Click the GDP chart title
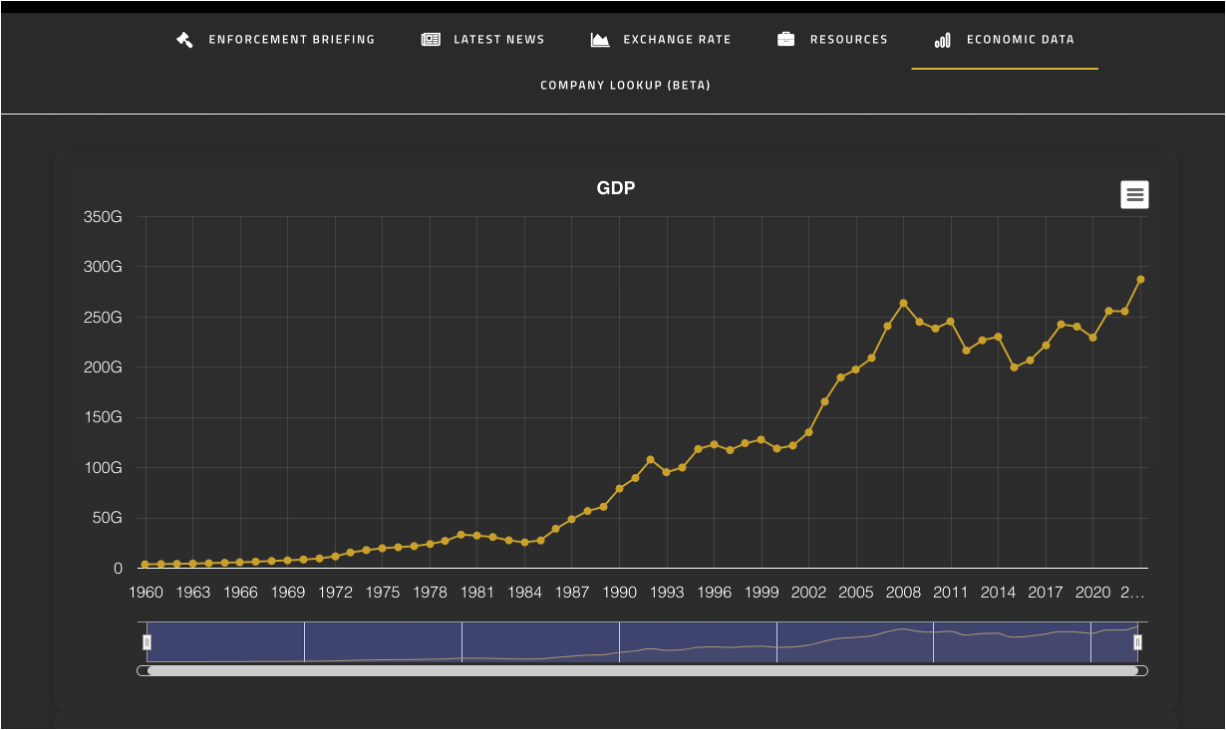Screen dimensions: 1226x730 (615, 188)
